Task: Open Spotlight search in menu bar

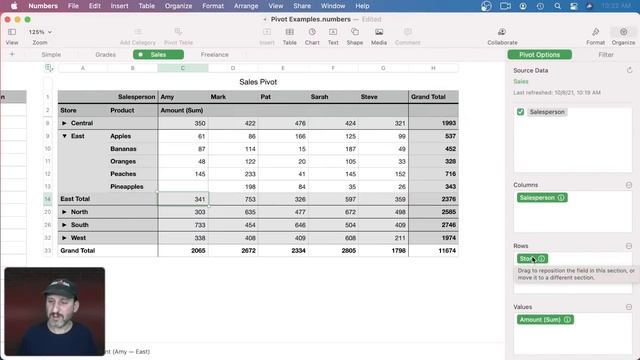Action: tap(557, 6)
